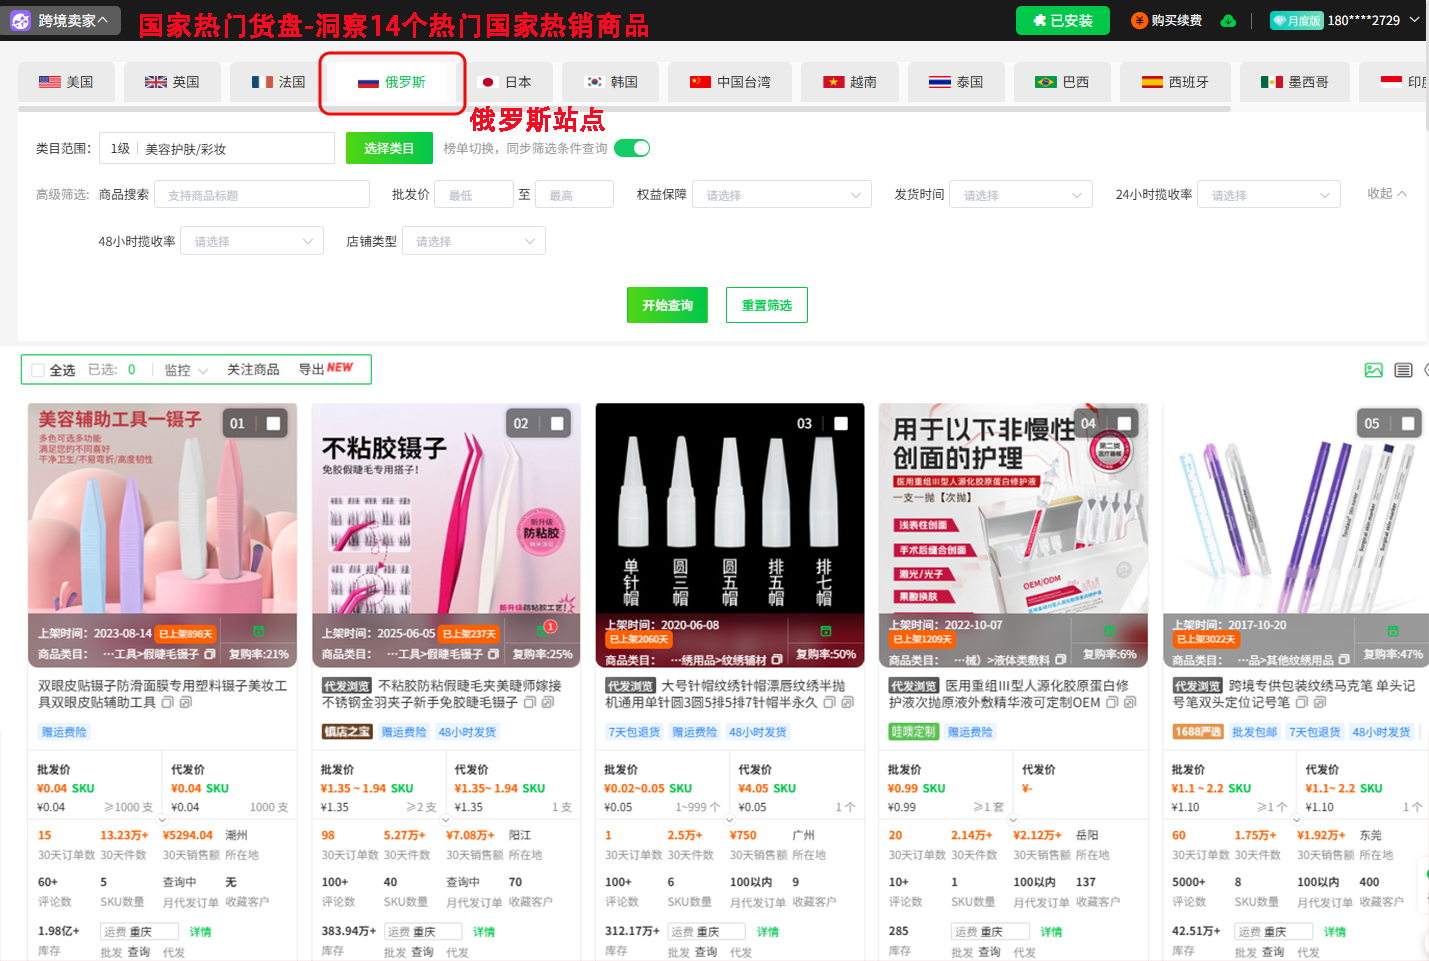Click the 月度版 membership badge icon
The image size is (1429, 961).
coord(1296,19)
